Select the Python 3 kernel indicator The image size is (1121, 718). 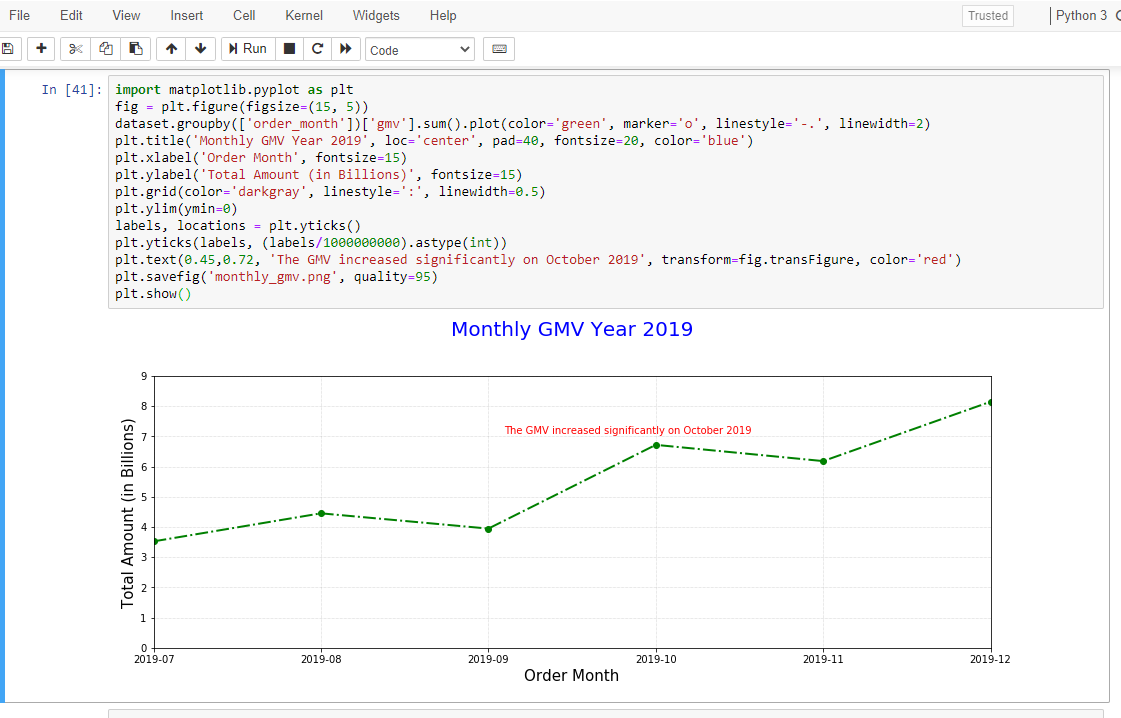click(1083, 15)
